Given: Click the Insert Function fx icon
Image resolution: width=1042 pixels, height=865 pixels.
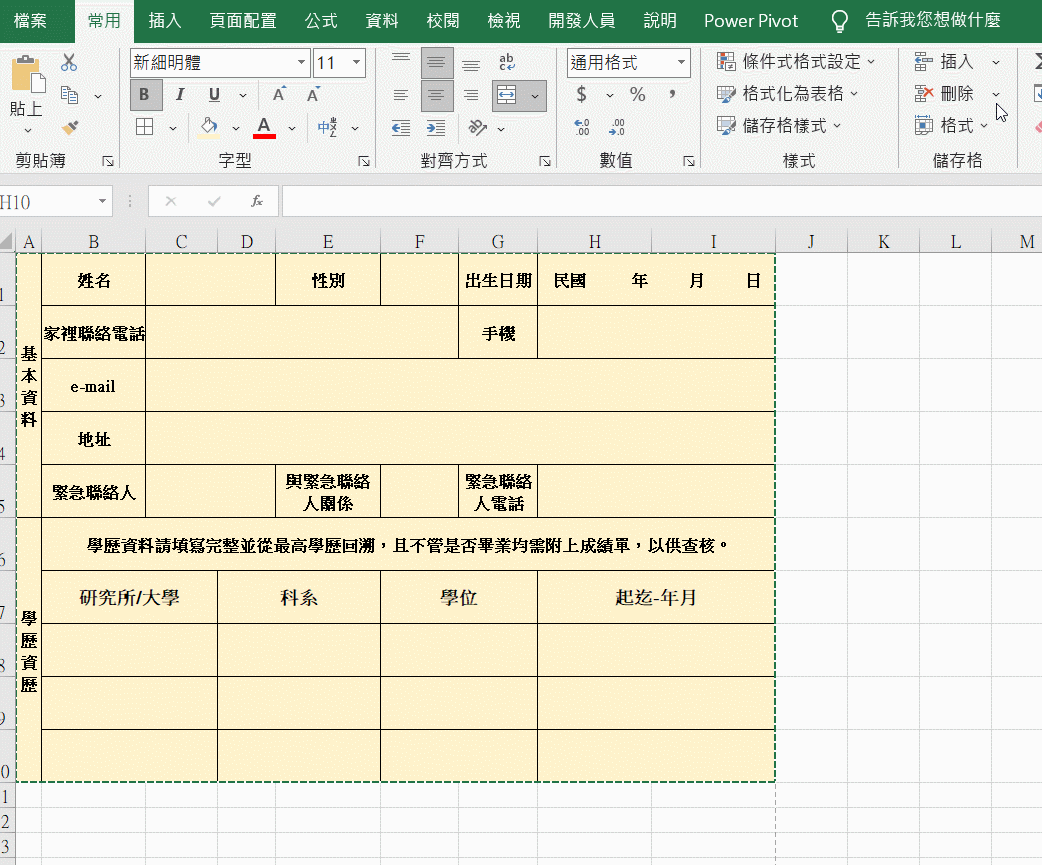Looking at the screenshot, I should point(257,201).
